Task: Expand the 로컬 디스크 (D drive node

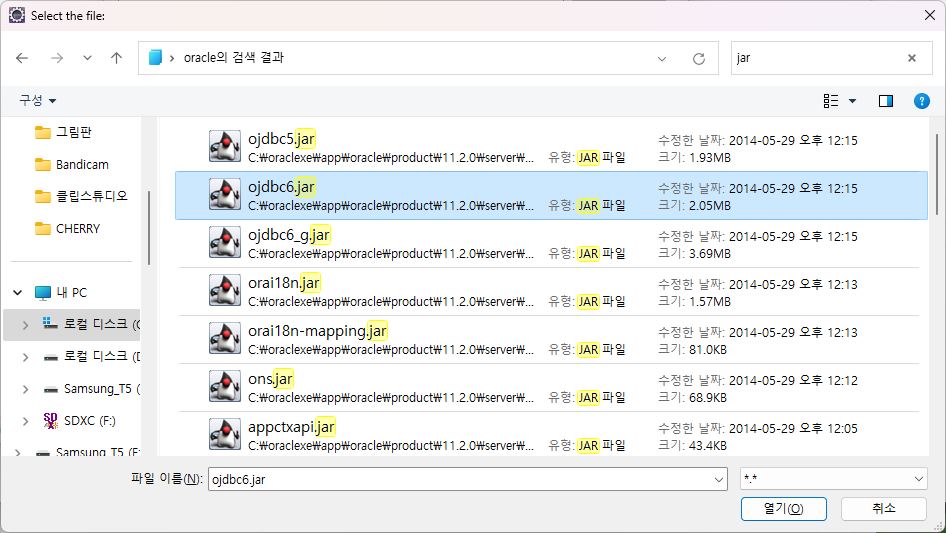Action: coord(25,357)
